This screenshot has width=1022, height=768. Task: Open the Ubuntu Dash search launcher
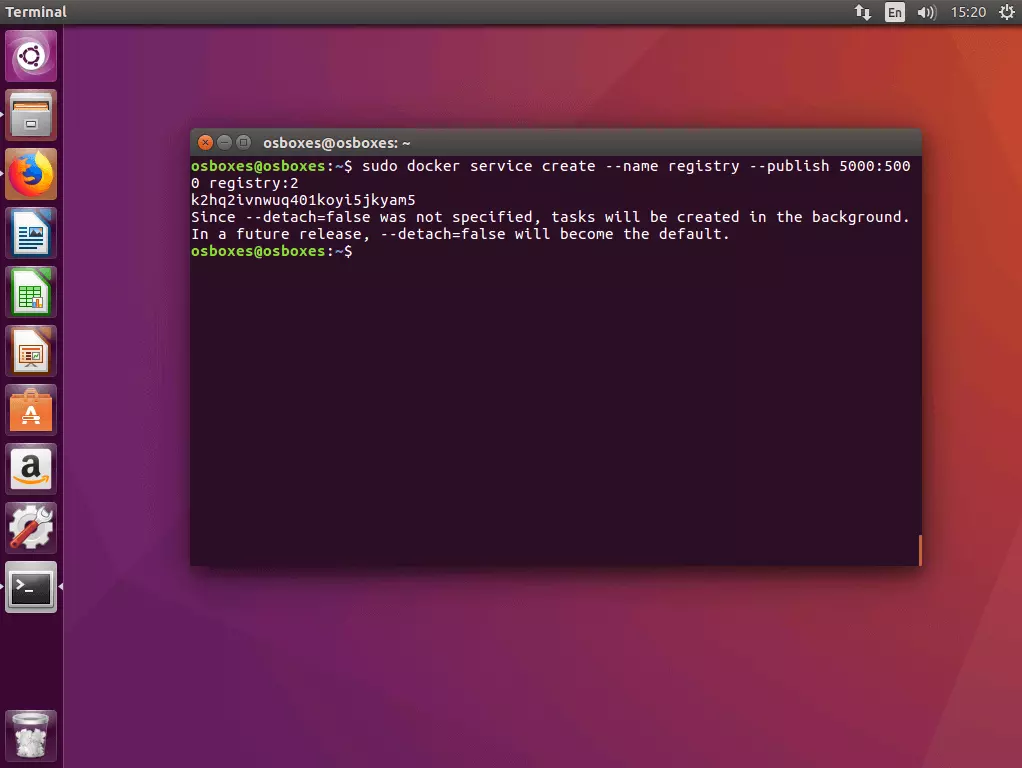click(x=31, y=56)
